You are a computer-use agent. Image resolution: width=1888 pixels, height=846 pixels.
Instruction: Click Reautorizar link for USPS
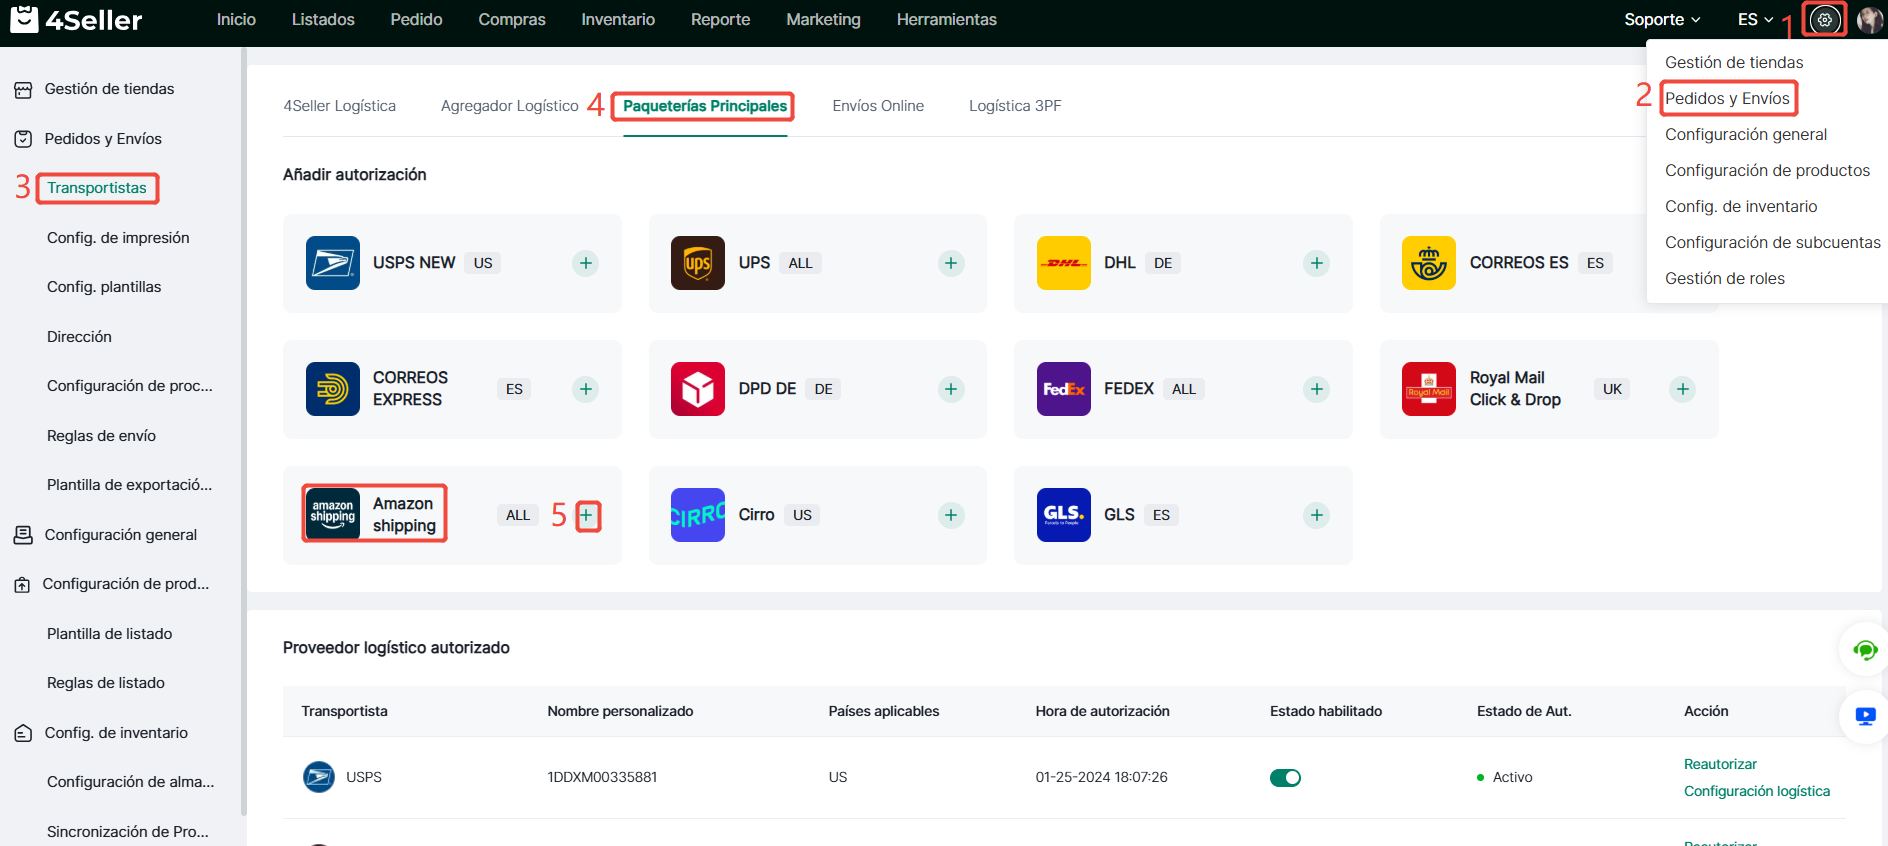1720,764
